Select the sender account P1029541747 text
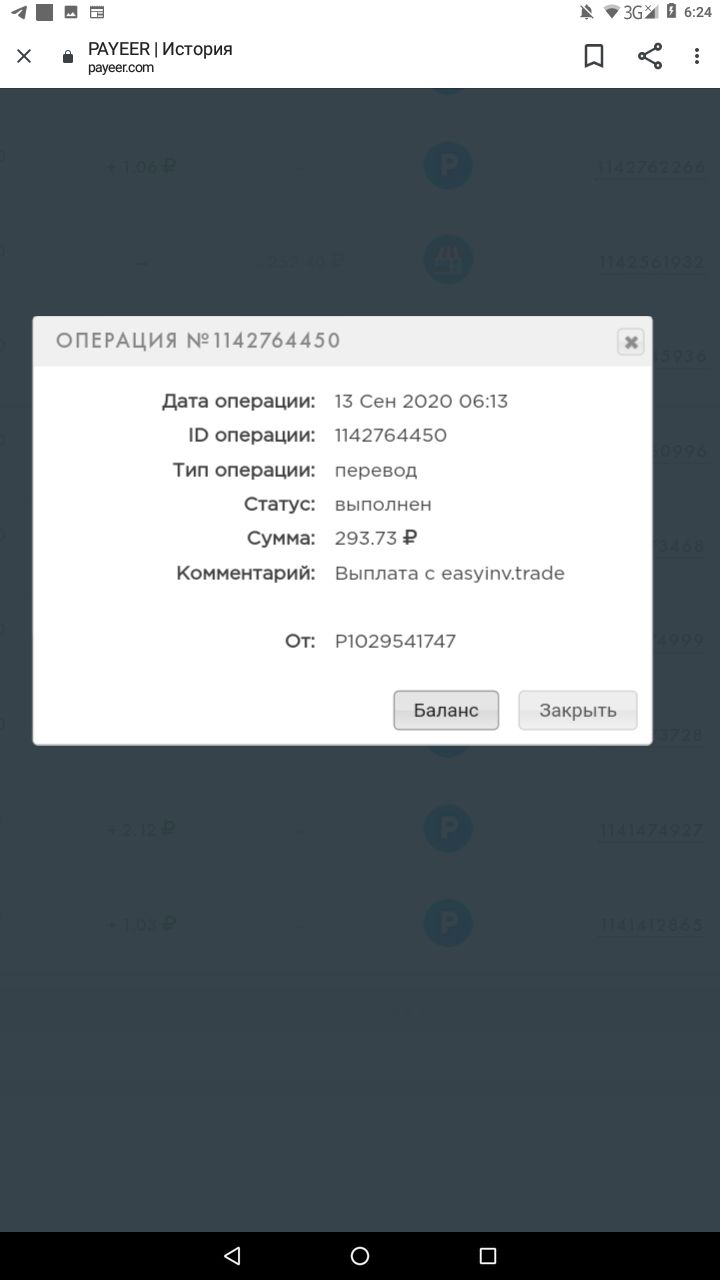Image resolution: width=720 pixels, height=1280 pixels. click(395, 641)
